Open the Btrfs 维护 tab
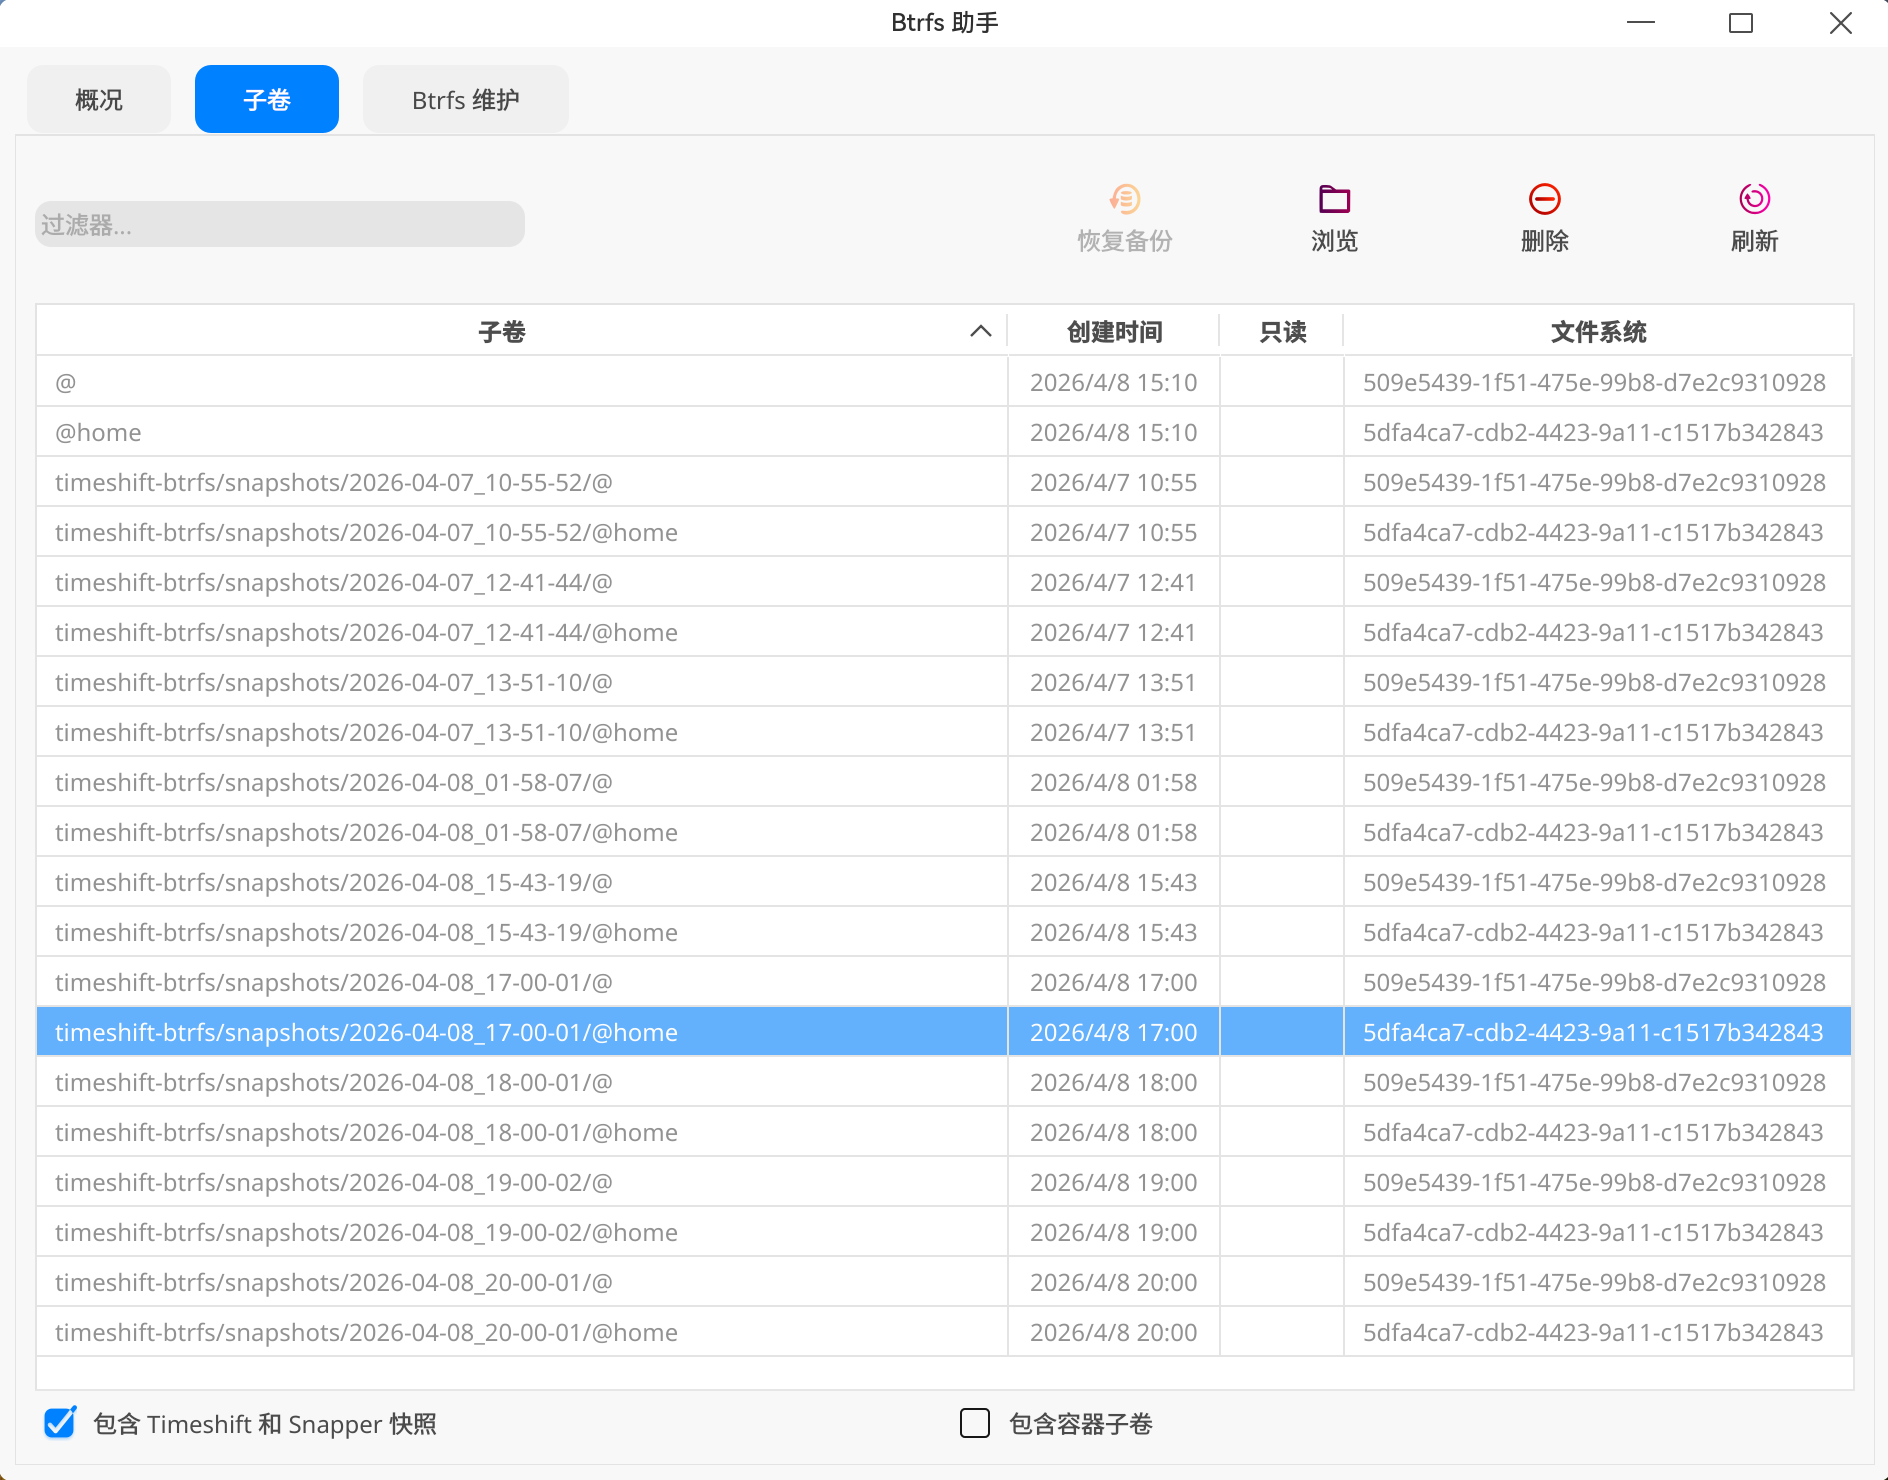Viewport: 1888px width, 1480px height. (465, 99)
